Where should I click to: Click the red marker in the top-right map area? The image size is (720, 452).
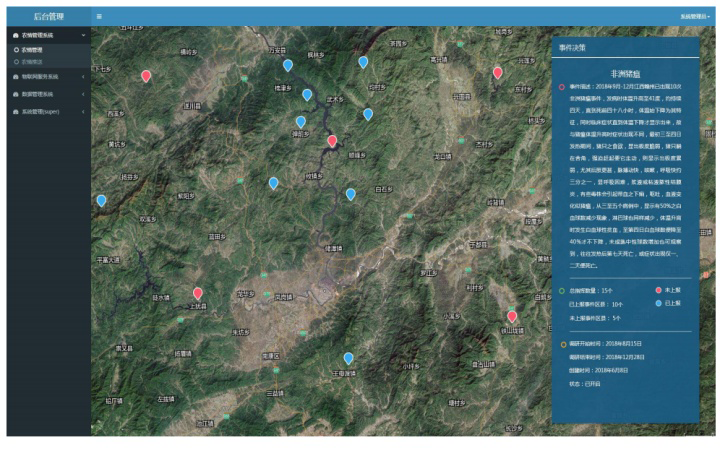497,72
